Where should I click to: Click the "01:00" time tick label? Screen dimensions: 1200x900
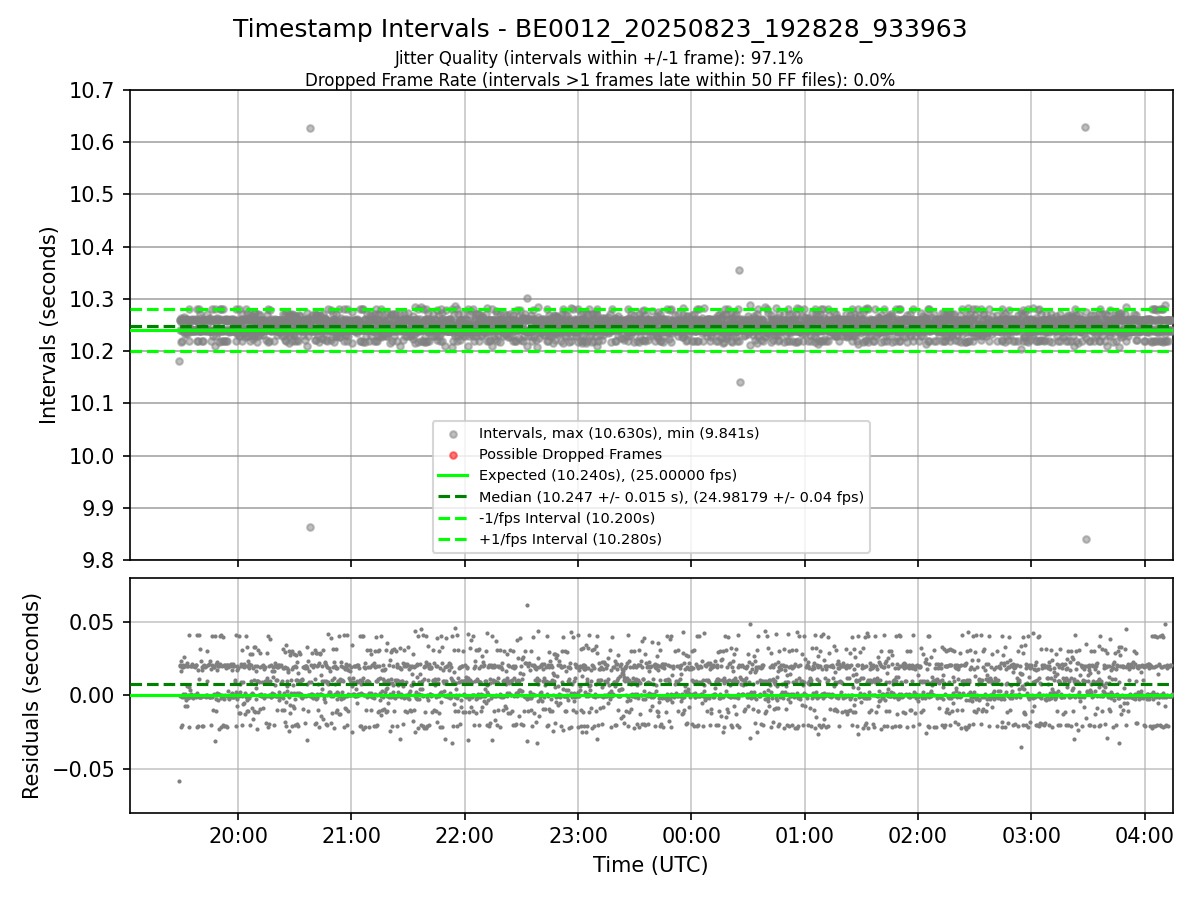(804, 835)
